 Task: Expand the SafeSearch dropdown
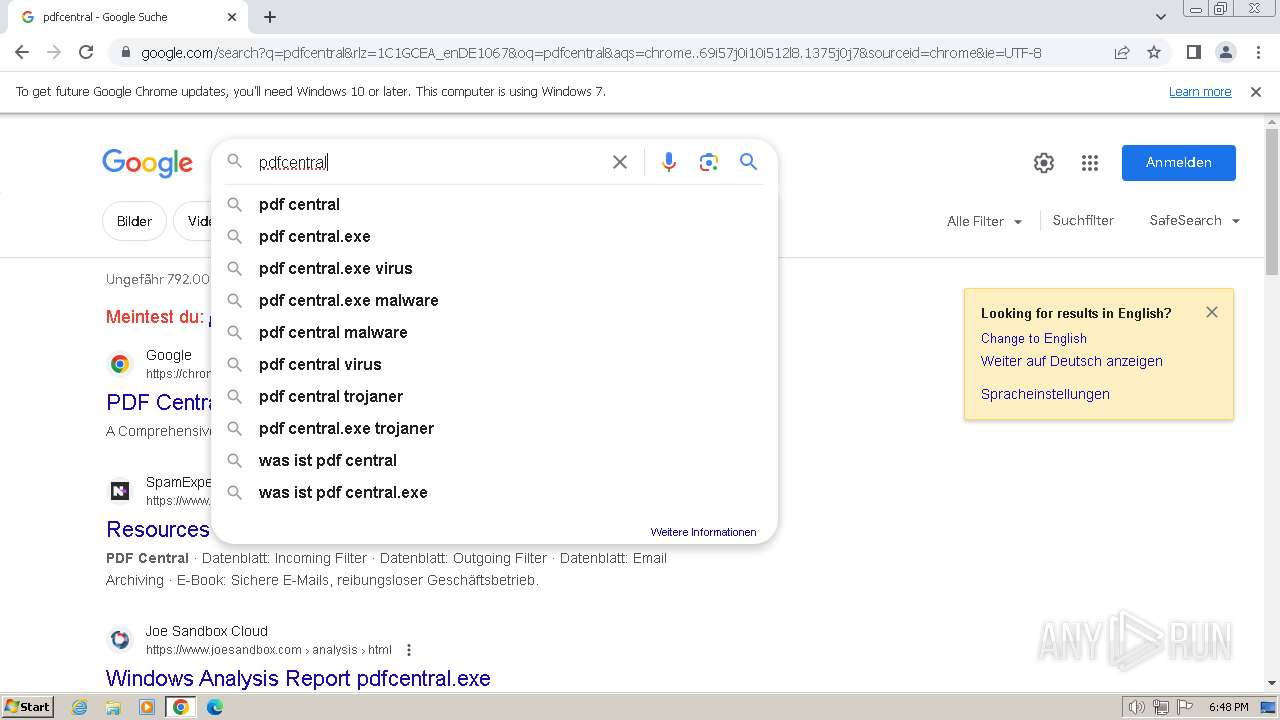click(1195, 221)
